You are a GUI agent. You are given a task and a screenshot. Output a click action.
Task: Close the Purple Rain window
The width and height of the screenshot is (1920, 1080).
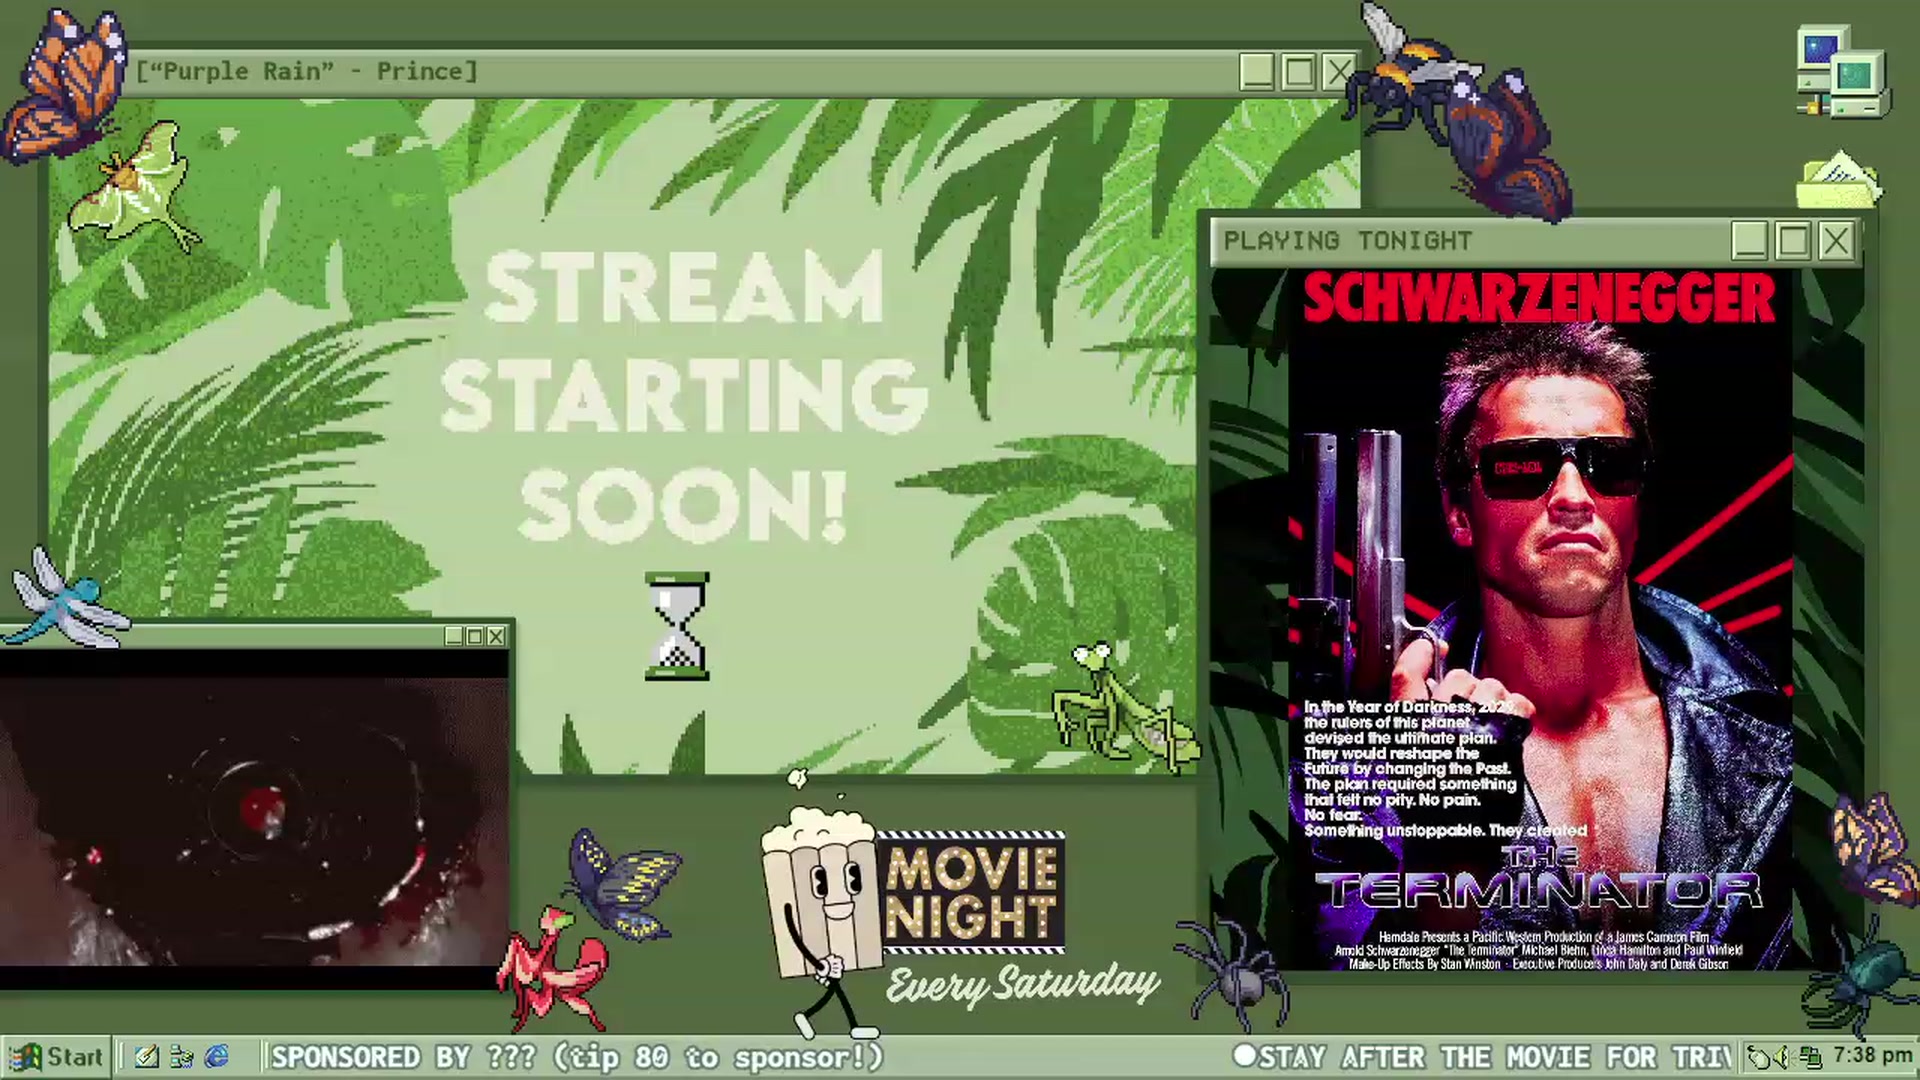(1339, 72)
